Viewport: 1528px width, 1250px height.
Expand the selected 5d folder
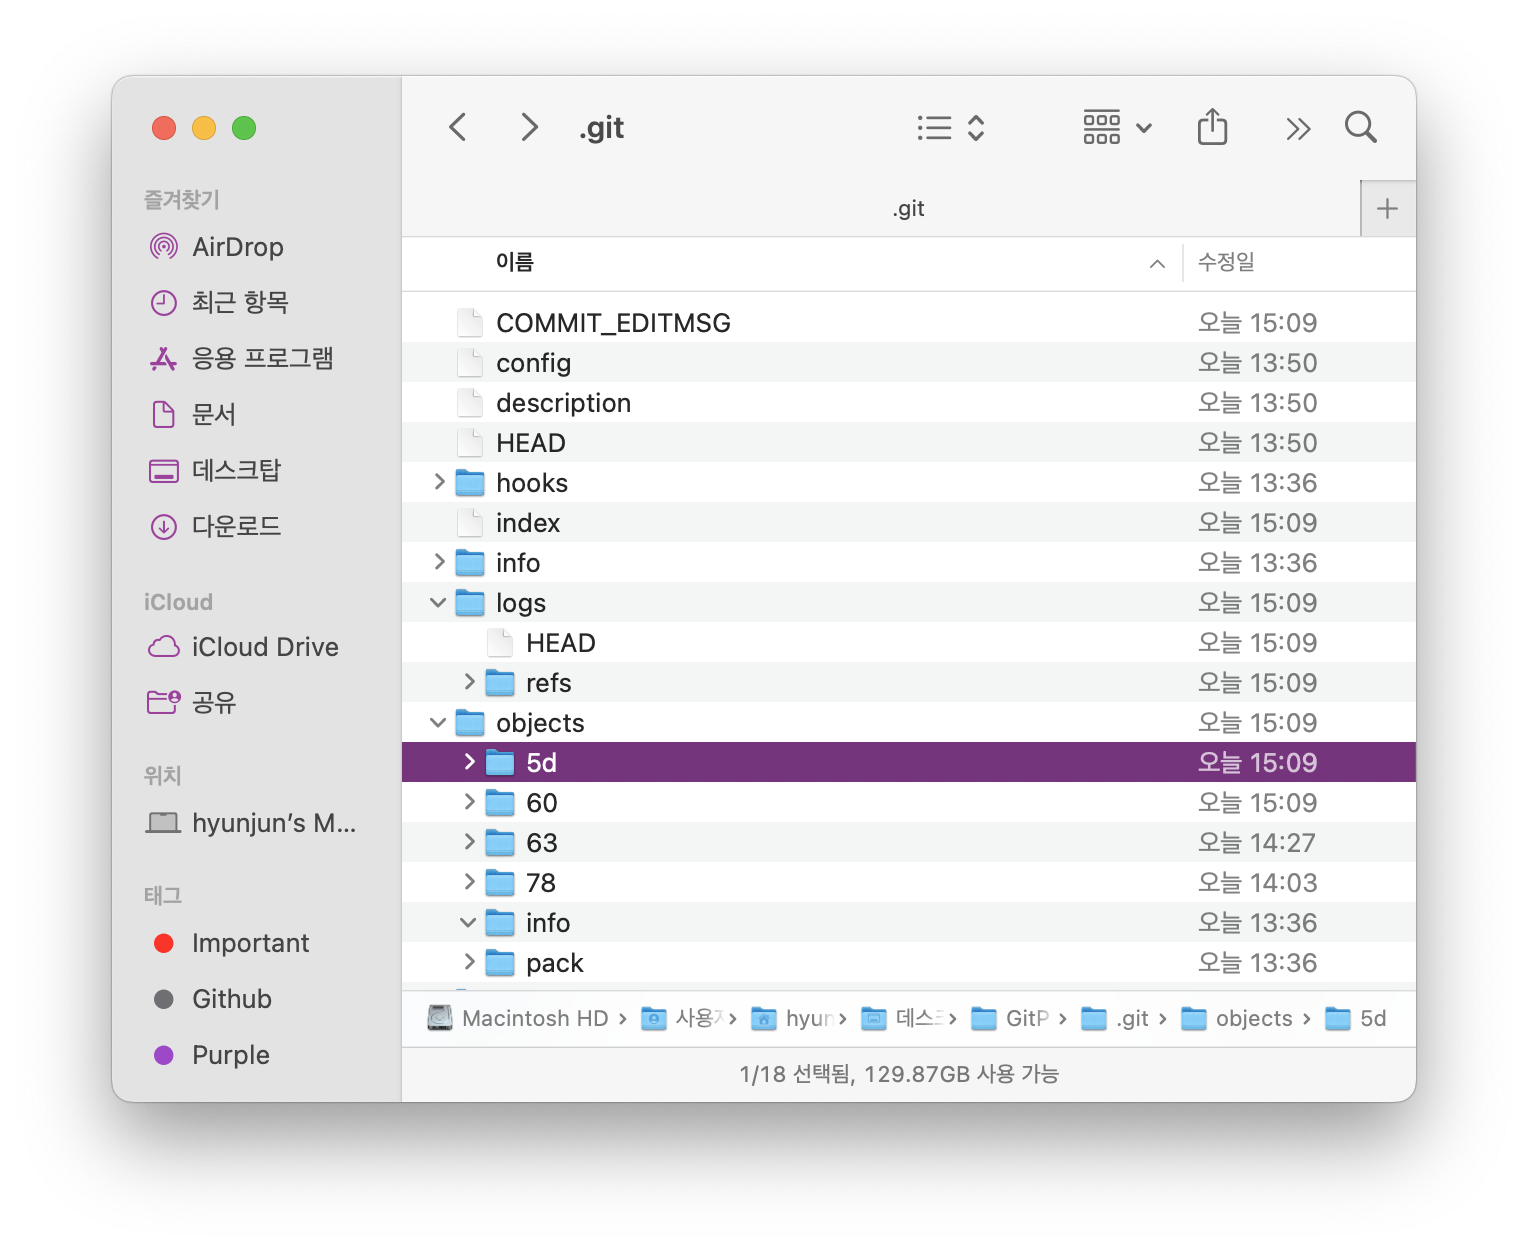click(469, 762)
